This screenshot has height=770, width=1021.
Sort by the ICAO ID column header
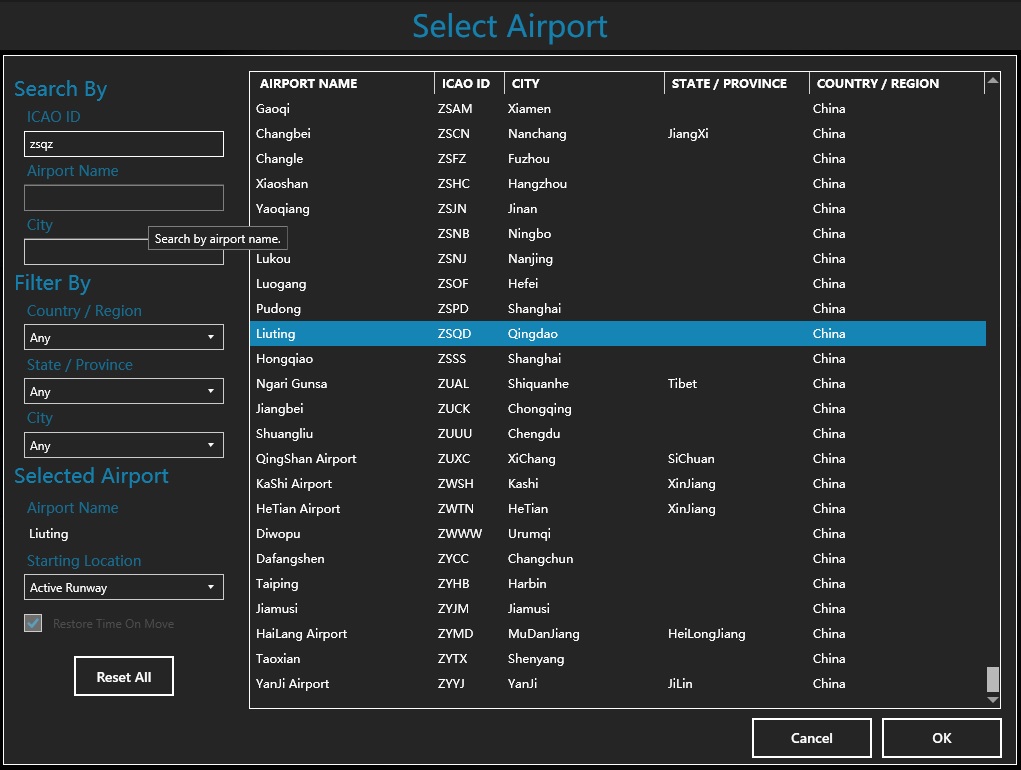point(466,84)
